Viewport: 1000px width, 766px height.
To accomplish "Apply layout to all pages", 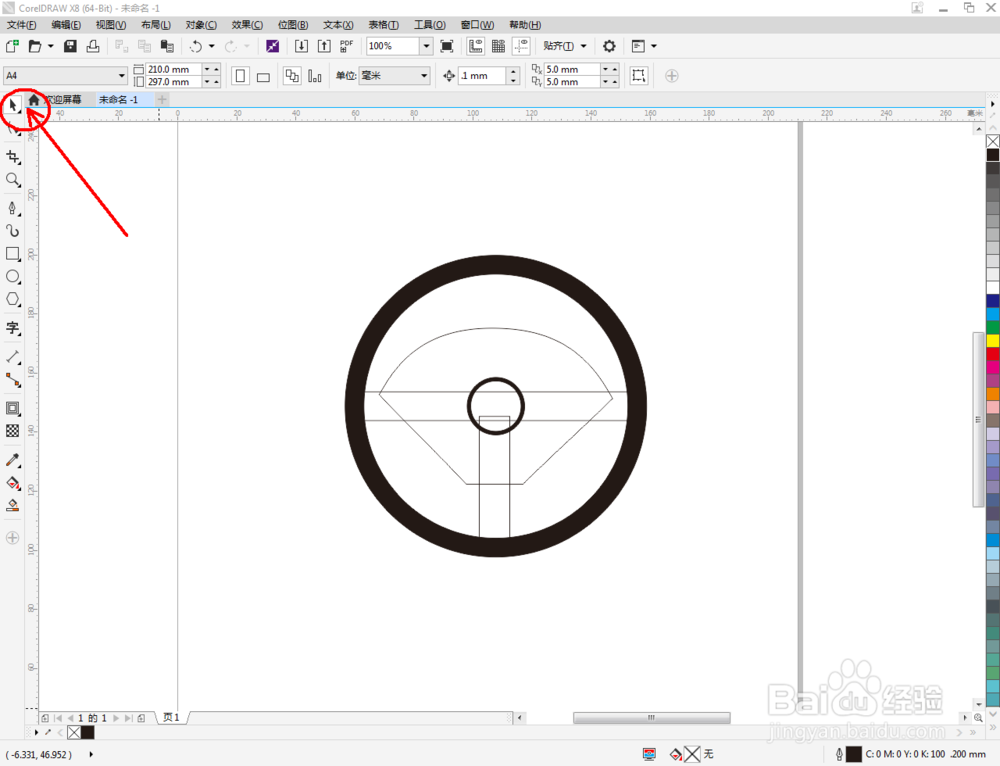I will (292, 76).
